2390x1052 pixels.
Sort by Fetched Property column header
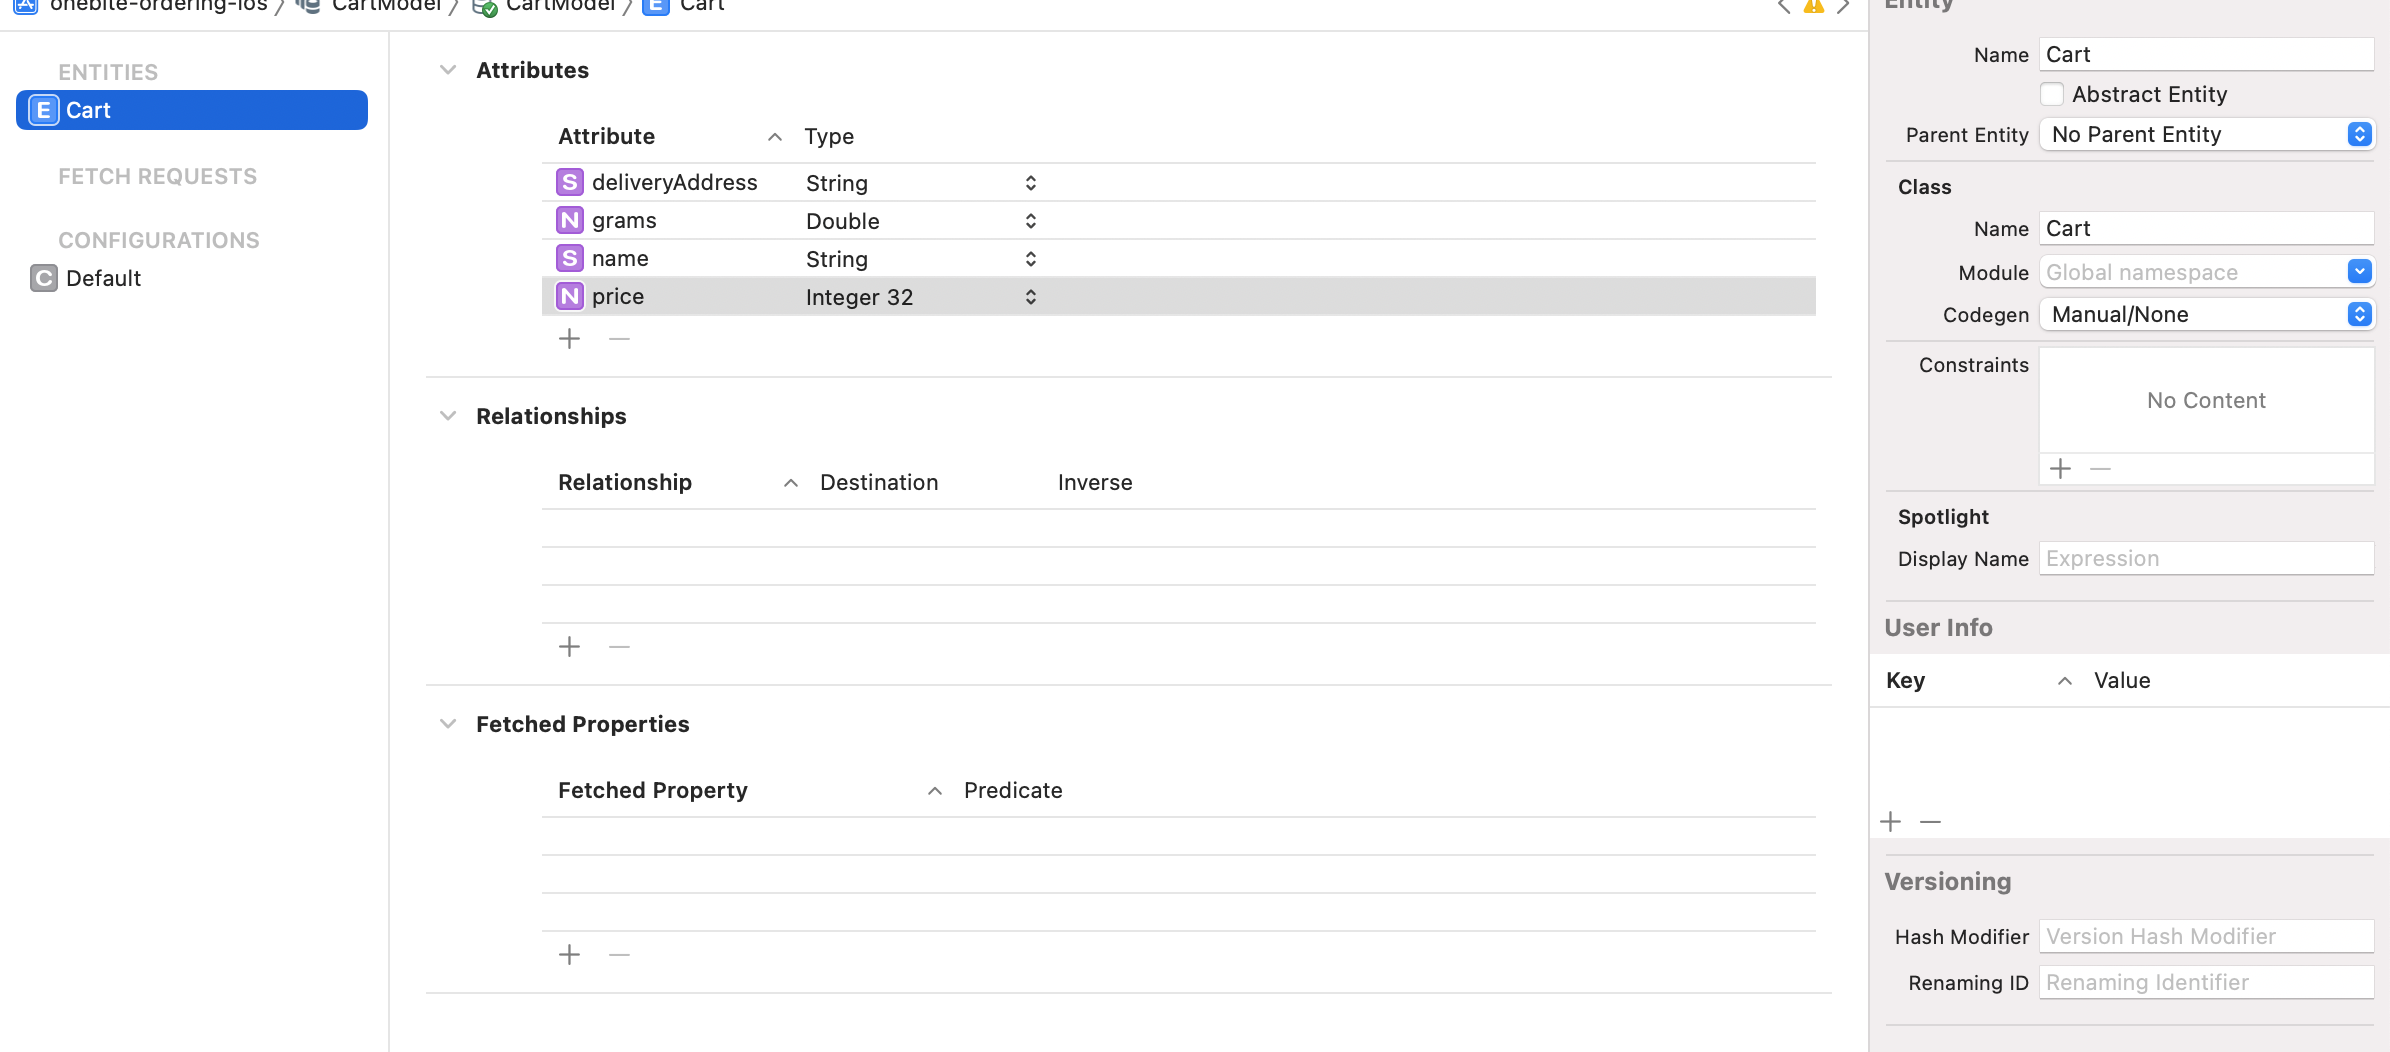click(653, 790)
